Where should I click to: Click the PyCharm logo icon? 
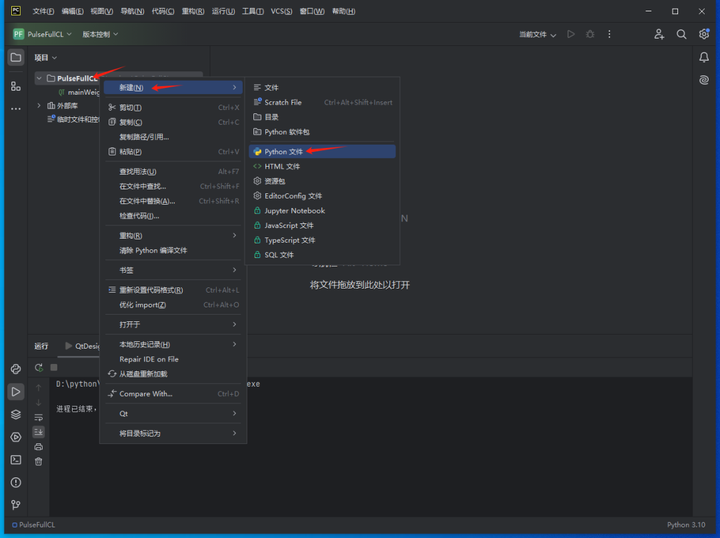tap(16, 11)
